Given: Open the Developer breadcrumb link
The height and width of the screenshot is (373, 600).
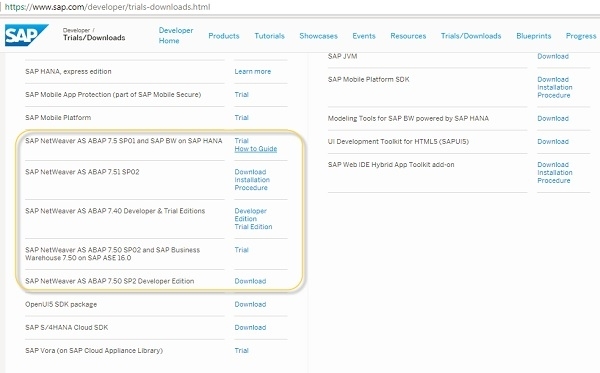Looking at the screenshot, I should 76,30.
